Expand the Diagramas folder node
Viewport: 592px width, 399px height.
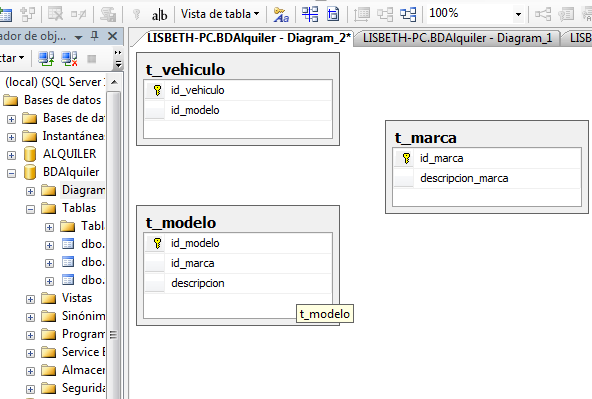tap(30, 191)
